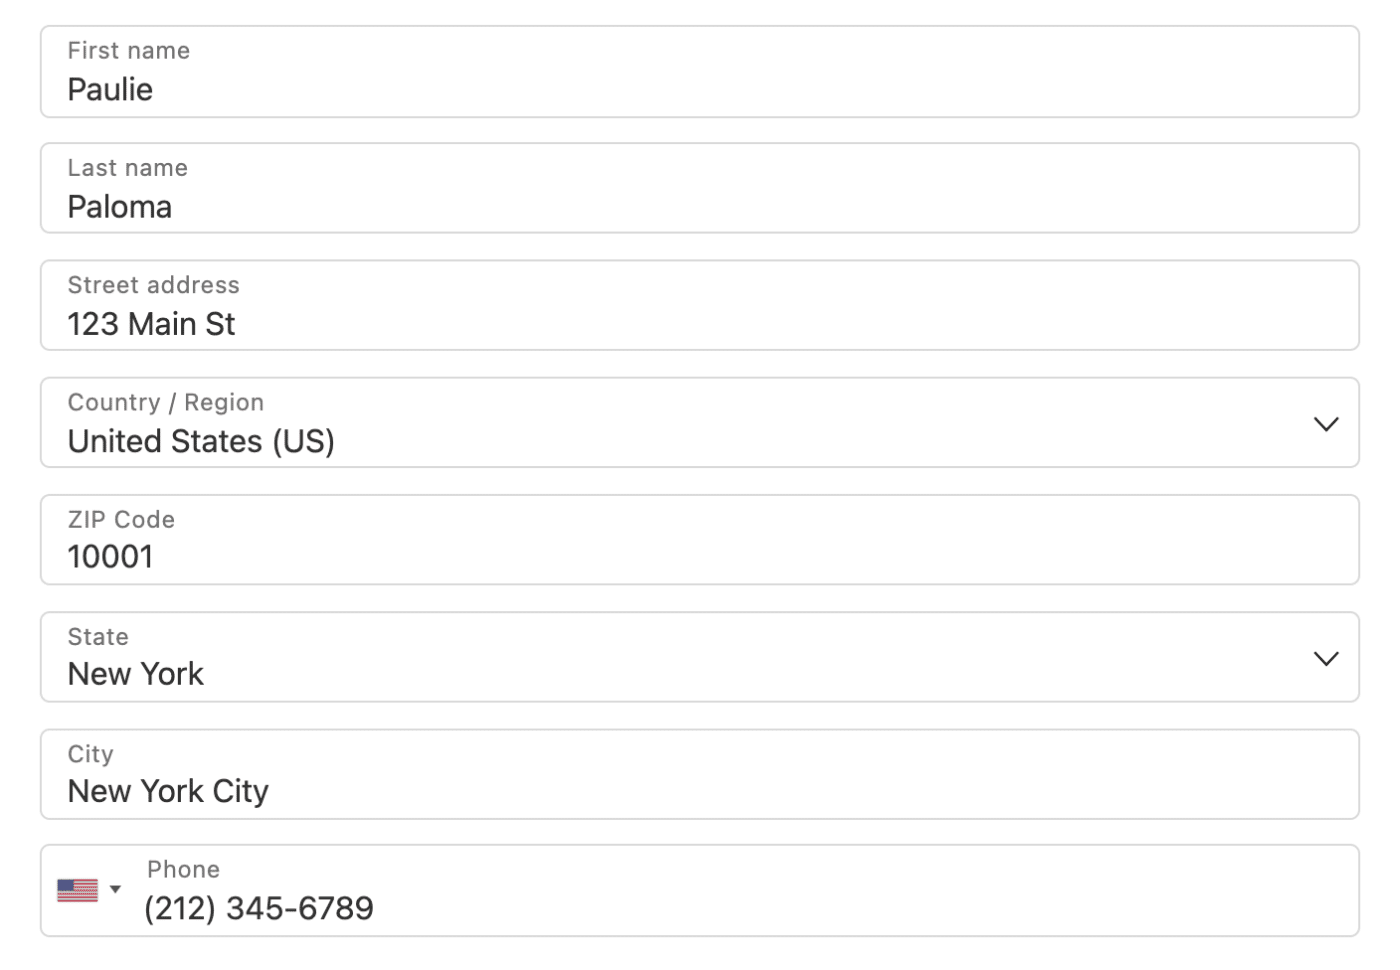This screenshot has height=970, width=1400.
Task: Open the phone country code caret
Action: point(115,889)
